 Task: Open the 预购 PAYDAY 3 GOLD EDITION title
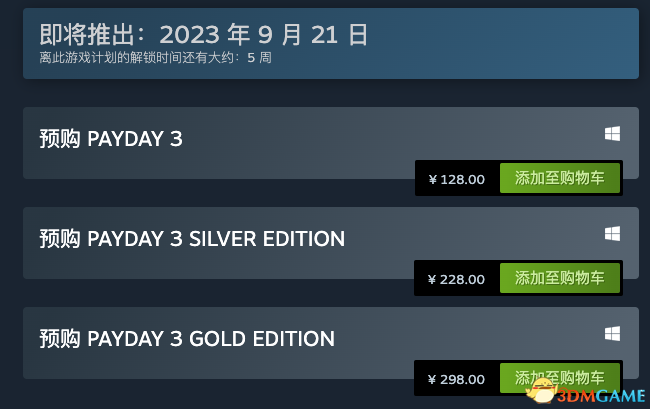point(186,338)
